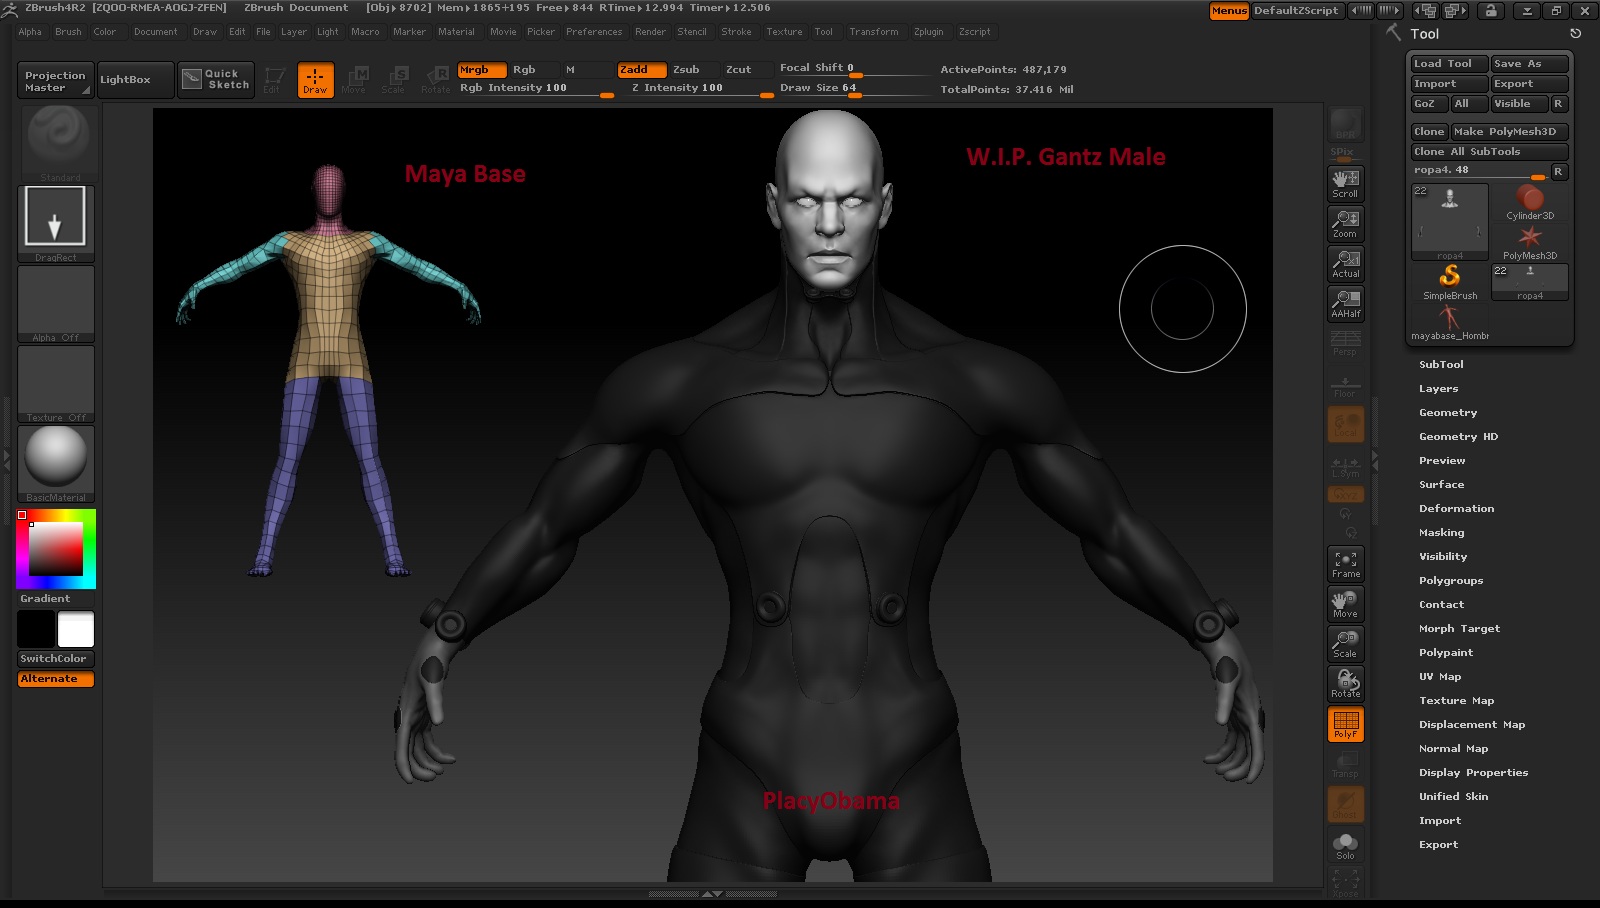The image size is (1600, 908).
Task: Toggle Solo mode
Action: tap(1345, 846)
